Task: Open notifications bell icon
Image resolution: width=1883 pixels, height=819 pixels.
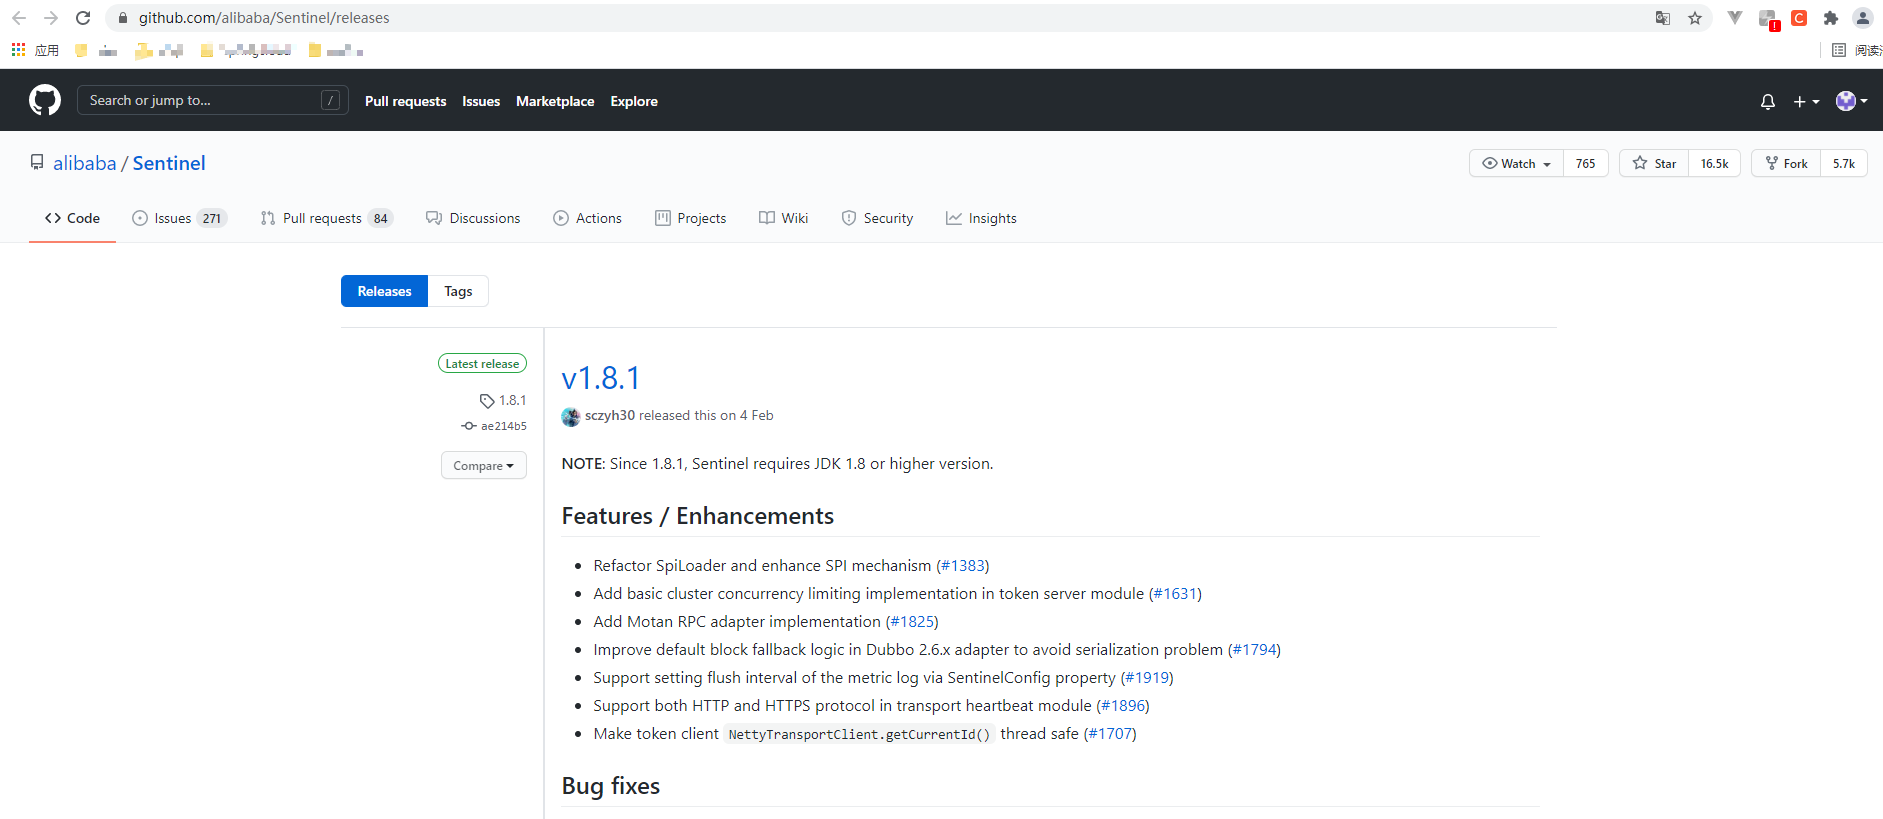Action: (x=1768, y=101)
